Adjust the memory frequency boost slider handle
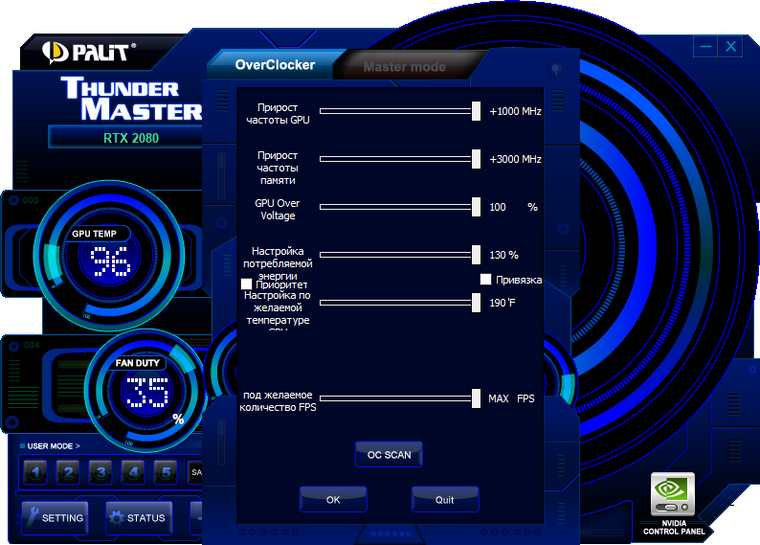 [x=476, y=159]
